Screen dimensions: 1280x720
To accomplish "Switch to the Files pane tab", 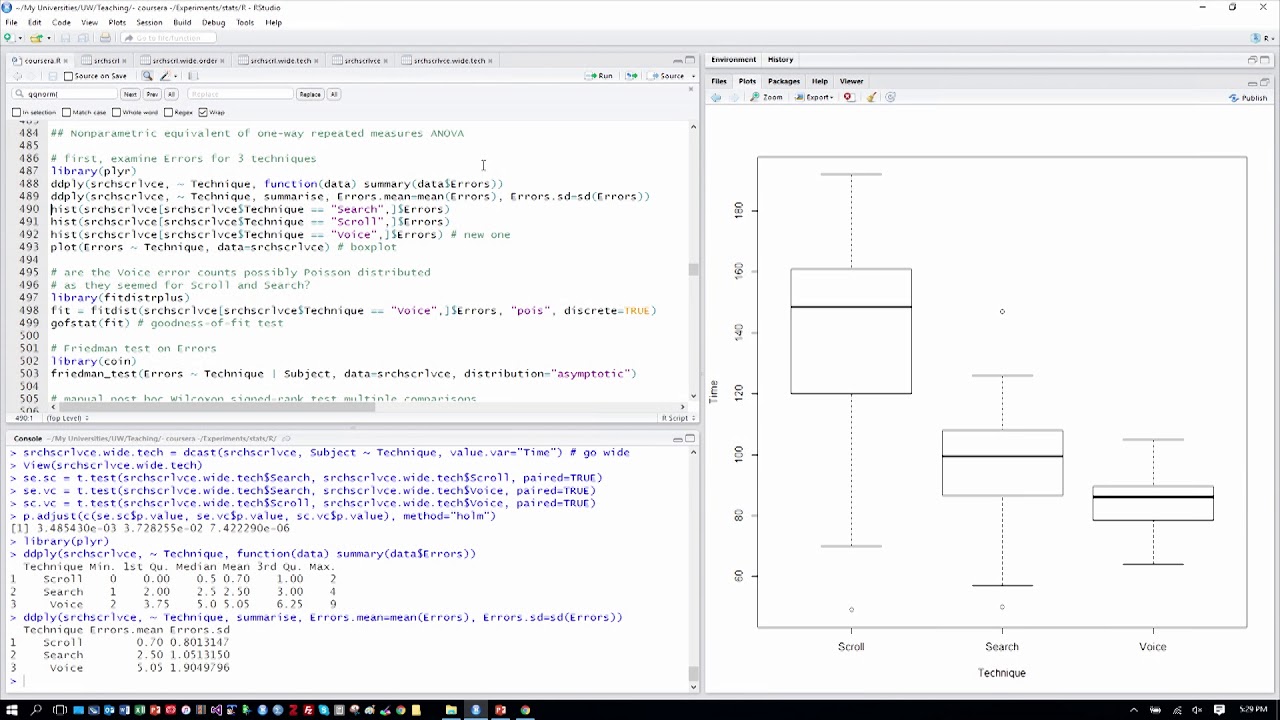I will [x=719, y=81].
